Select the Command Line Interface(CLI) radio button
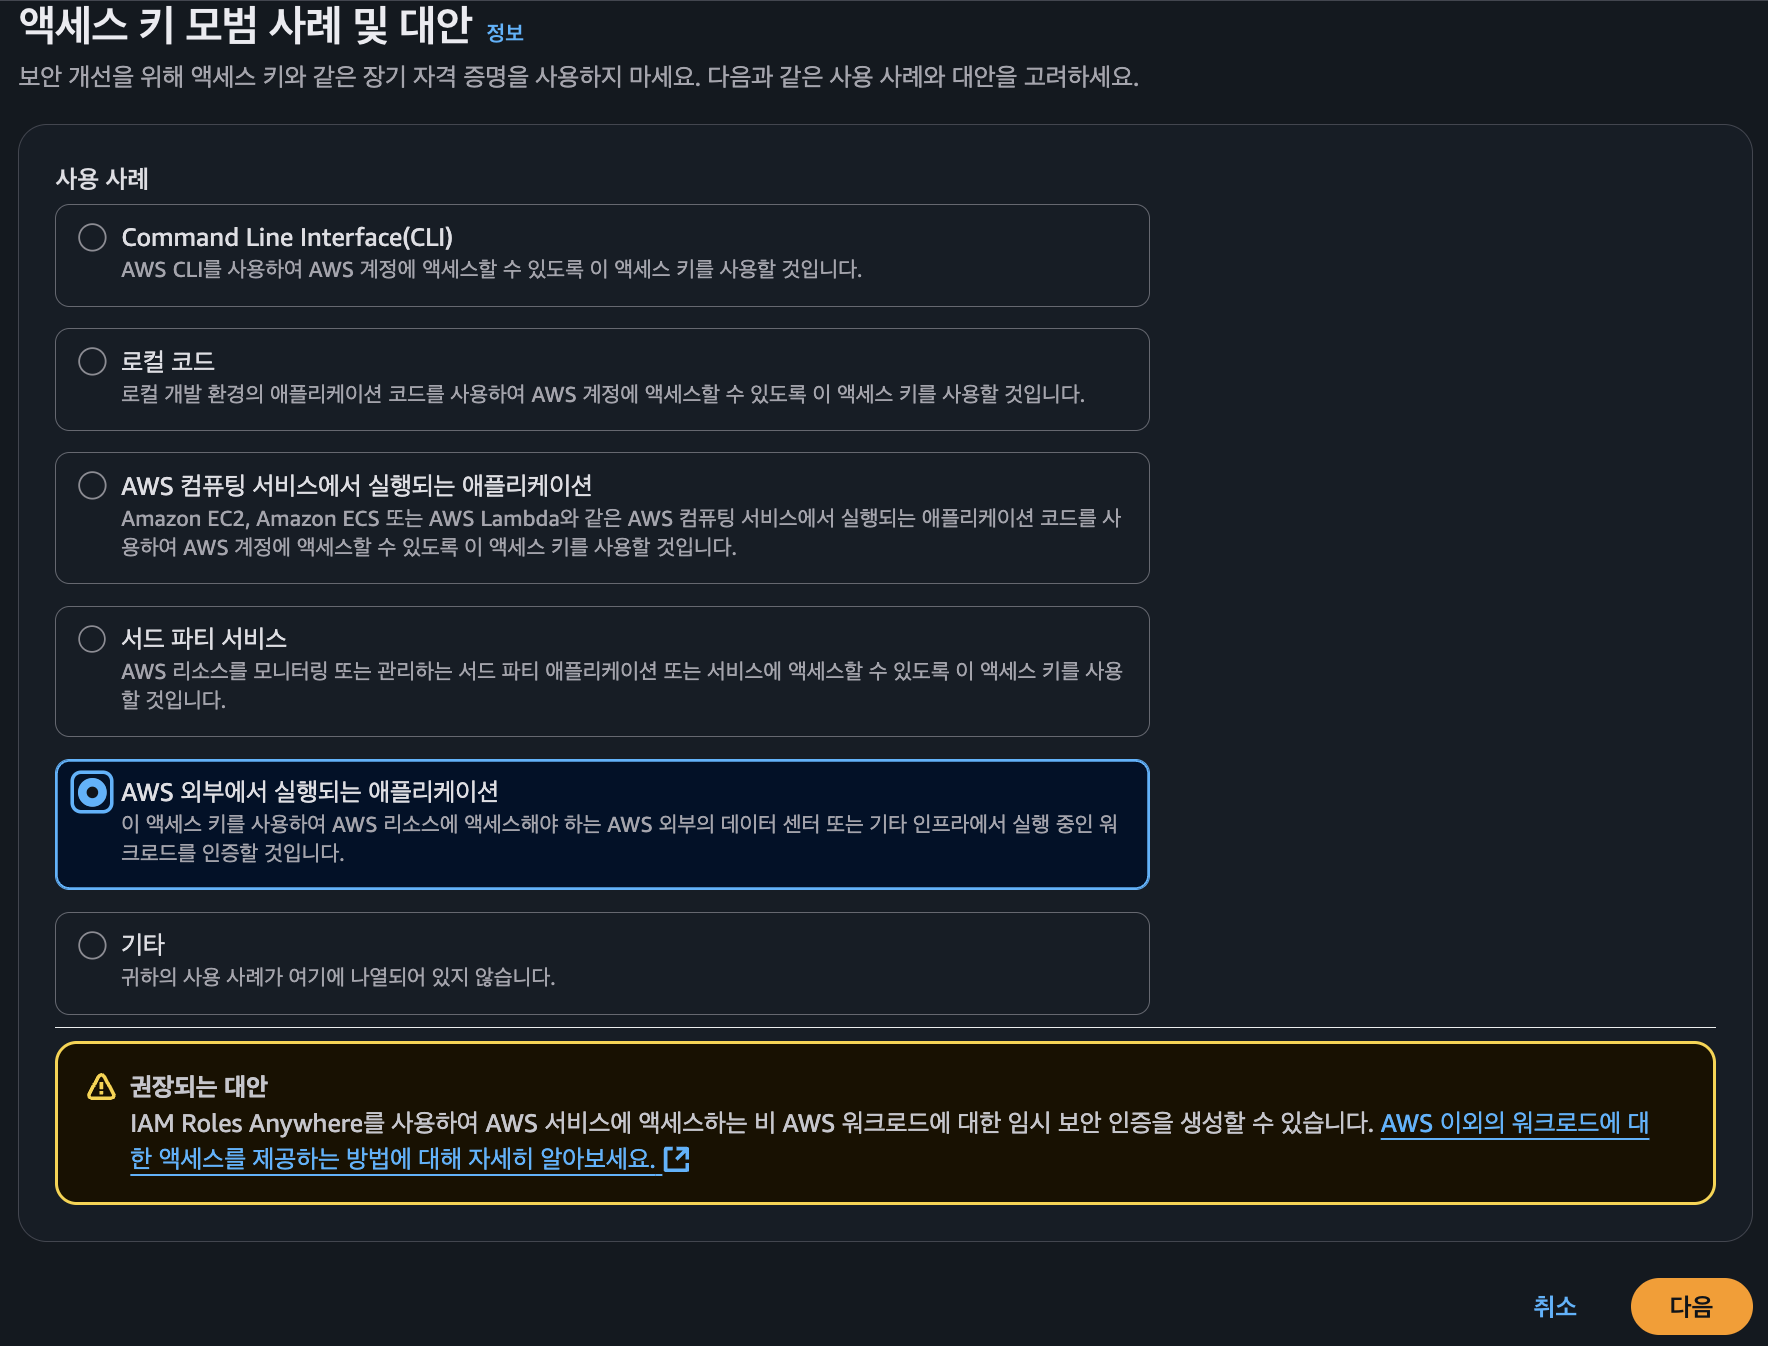 click(x=92, y=237)
